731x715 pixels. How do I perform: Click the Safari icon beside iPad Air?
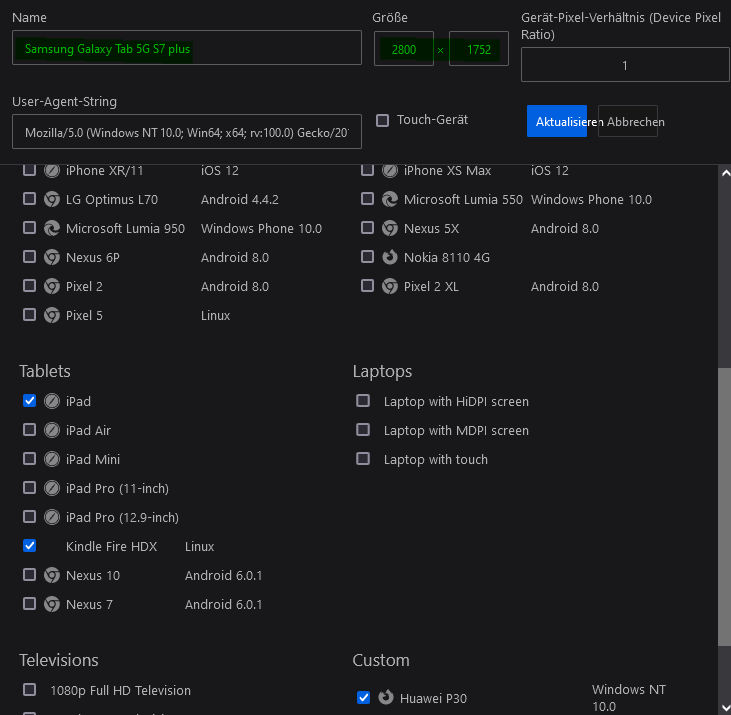[52, 430]
